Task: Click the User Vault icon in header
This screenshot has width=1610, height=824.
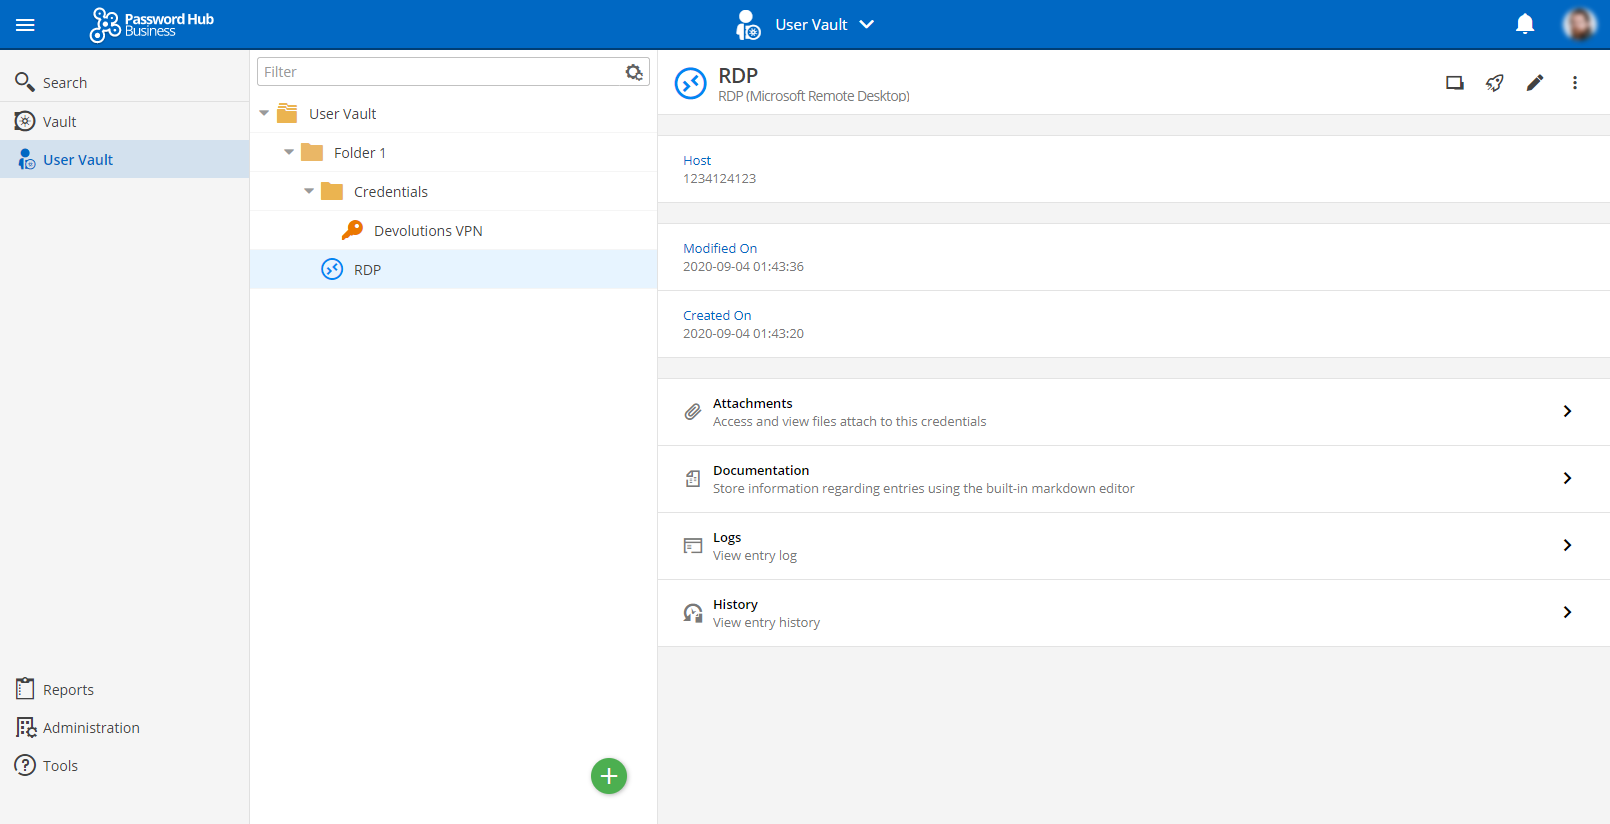Action: coord(748,25)
